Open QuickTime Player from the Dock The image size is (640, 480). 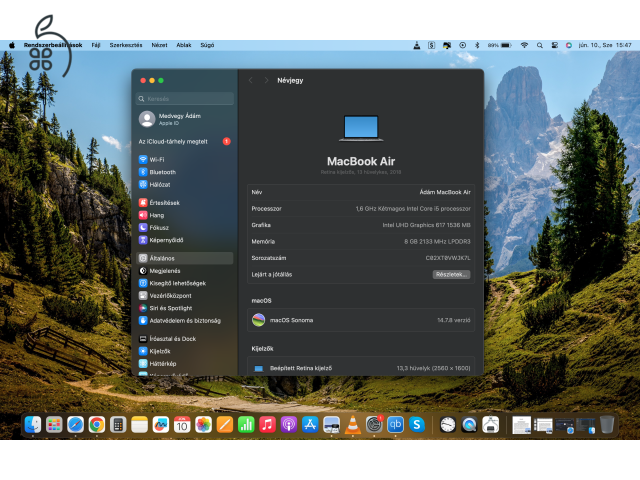(469, 425)
